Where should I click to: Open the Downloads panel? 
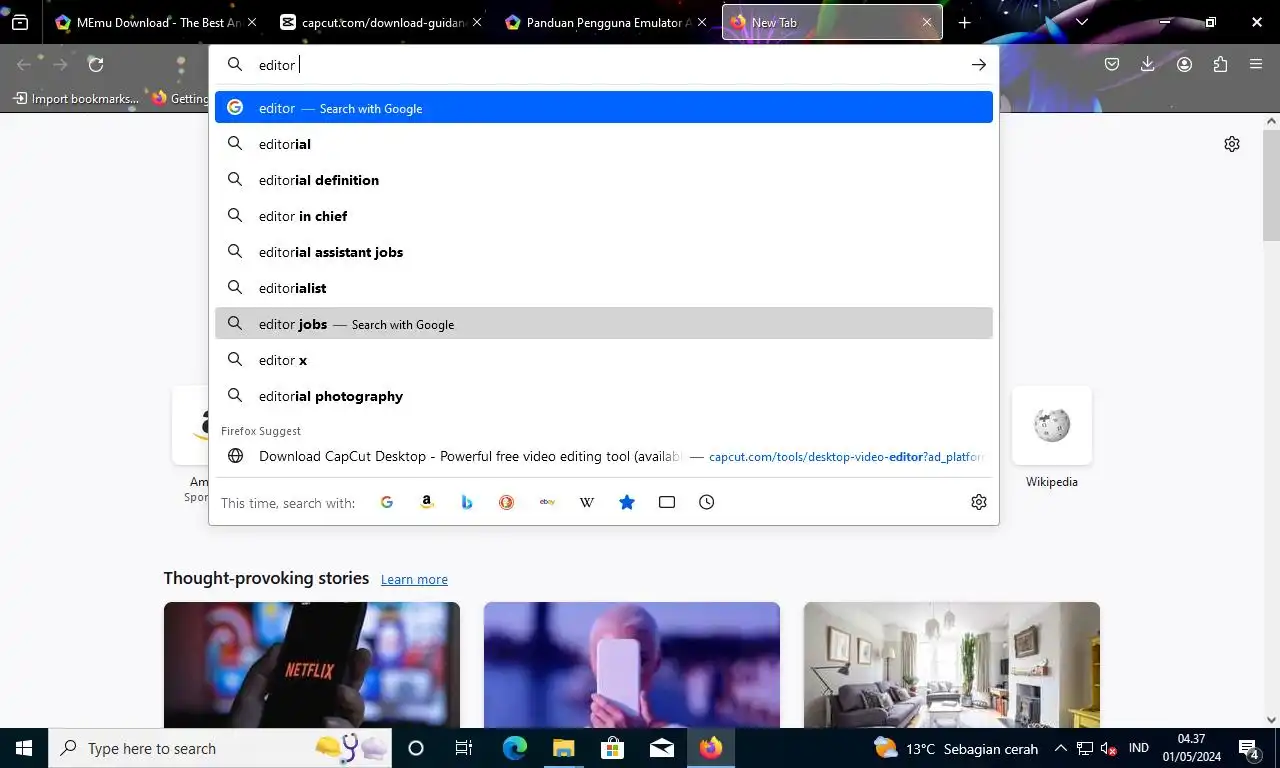1148,64
